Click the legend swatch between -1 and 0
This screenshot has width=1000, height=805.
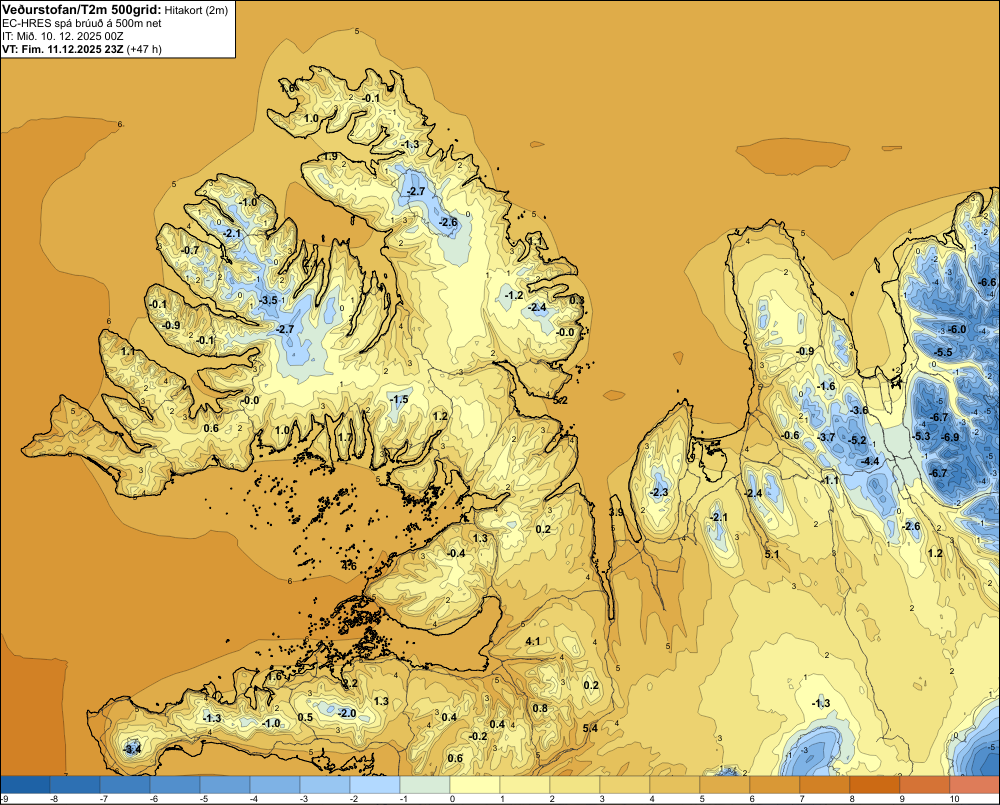click(425, 784)
